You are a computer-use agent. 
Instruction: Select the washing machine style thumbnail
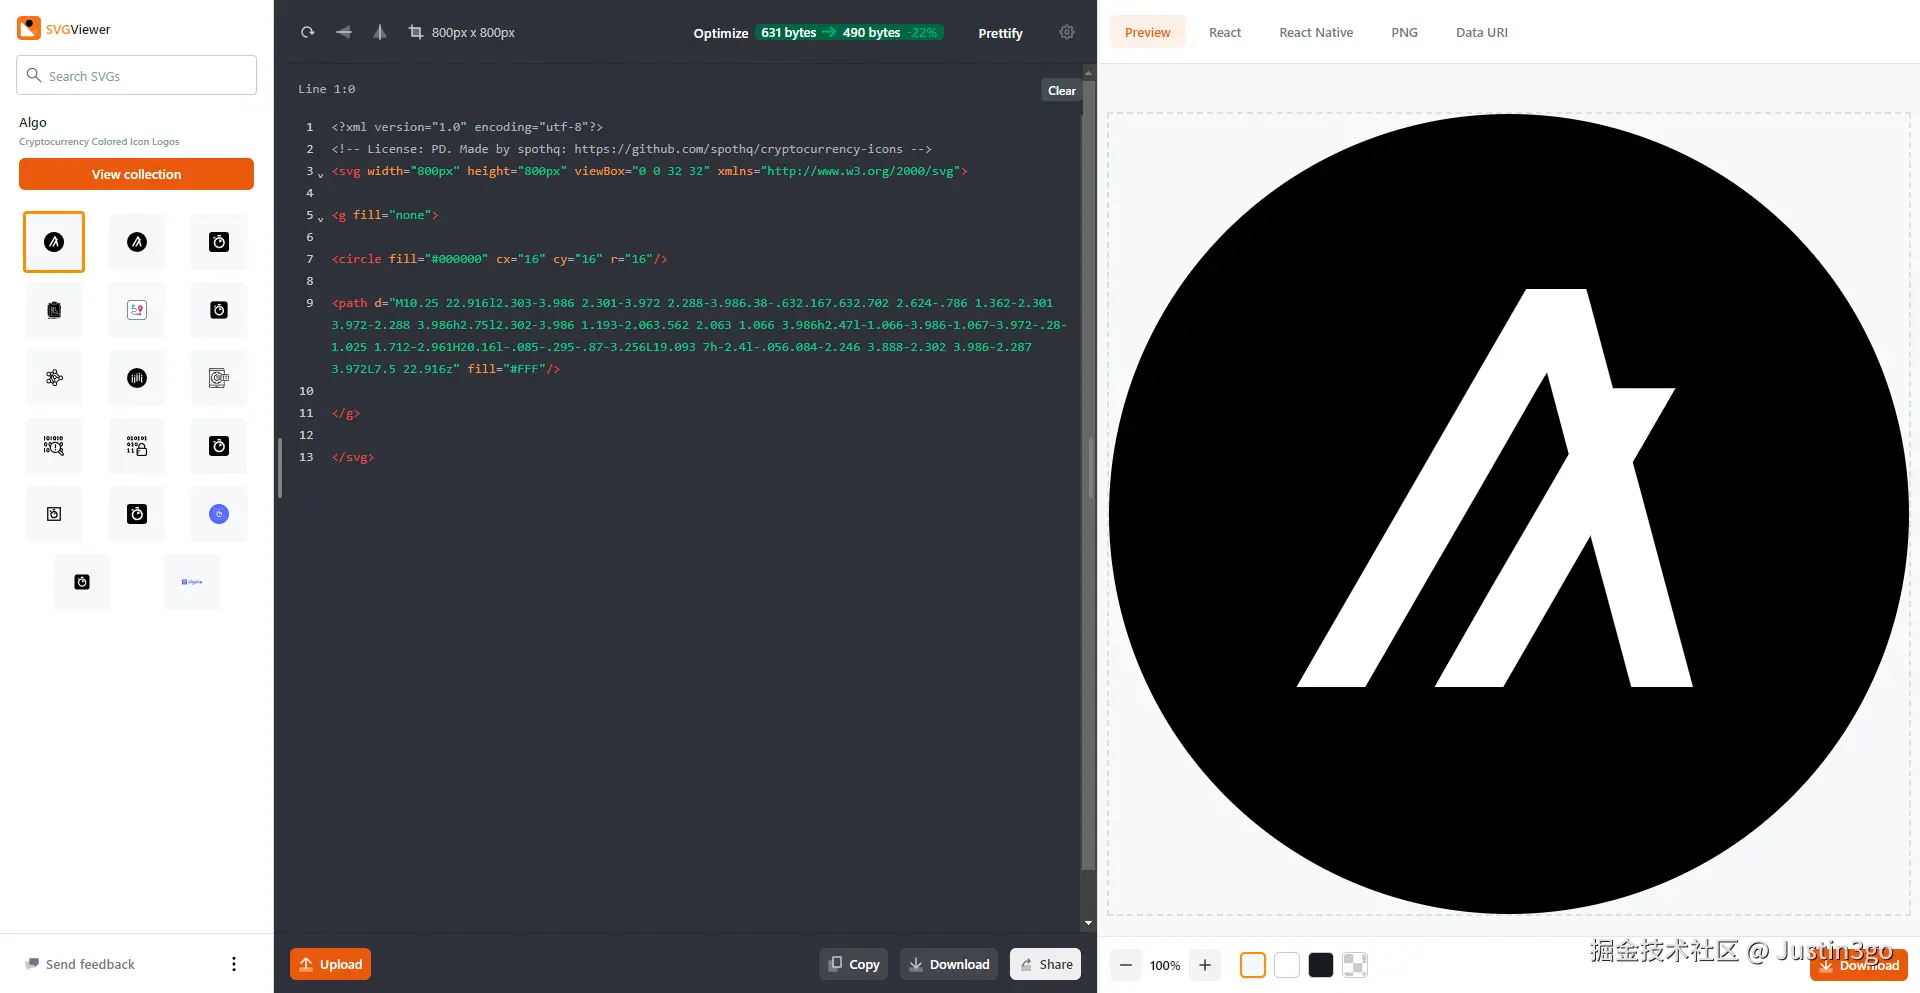click(x=219, y=378)
